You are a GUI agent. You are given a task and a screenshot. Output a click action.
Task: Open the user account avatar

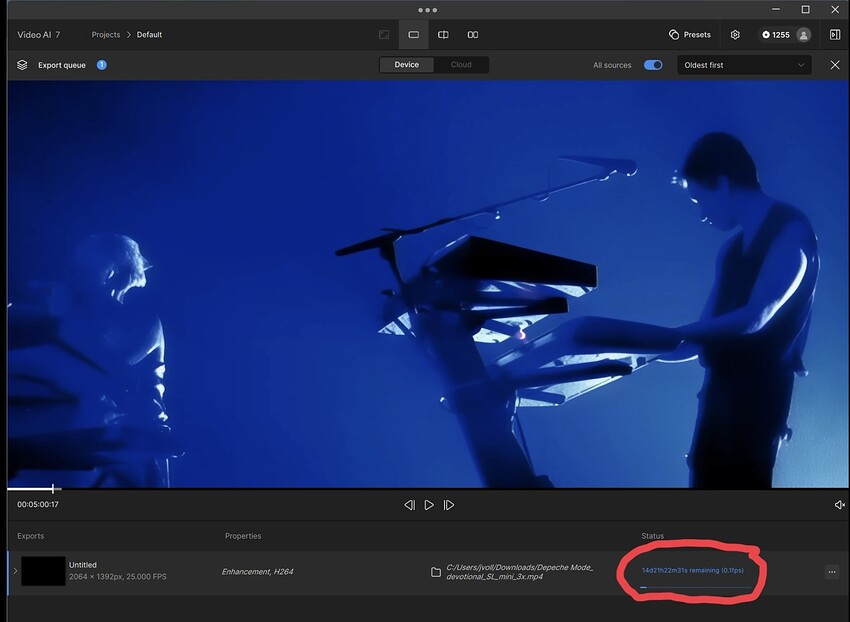803,35
